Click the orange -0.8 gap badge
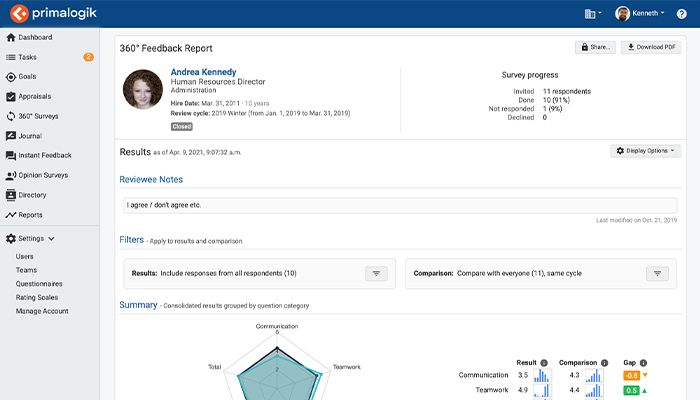 click(632, 375)
